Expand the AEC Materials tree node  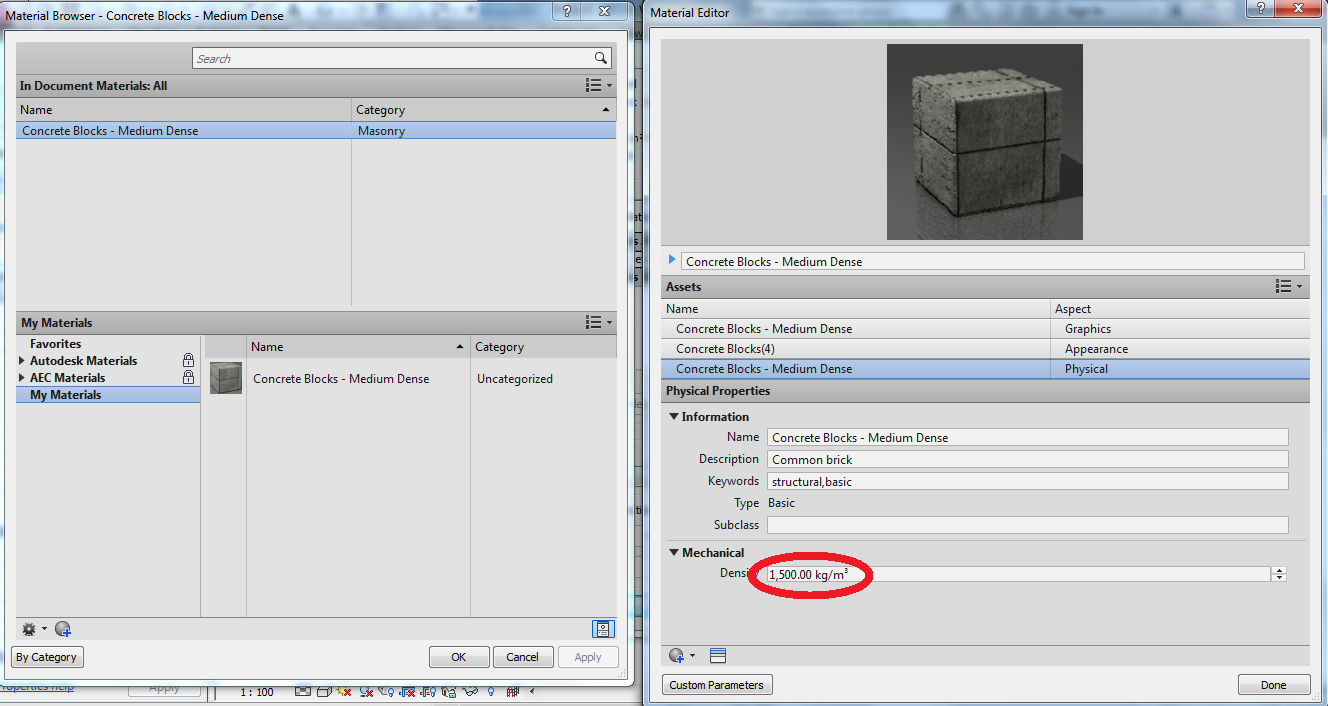(x=22, y=378)
